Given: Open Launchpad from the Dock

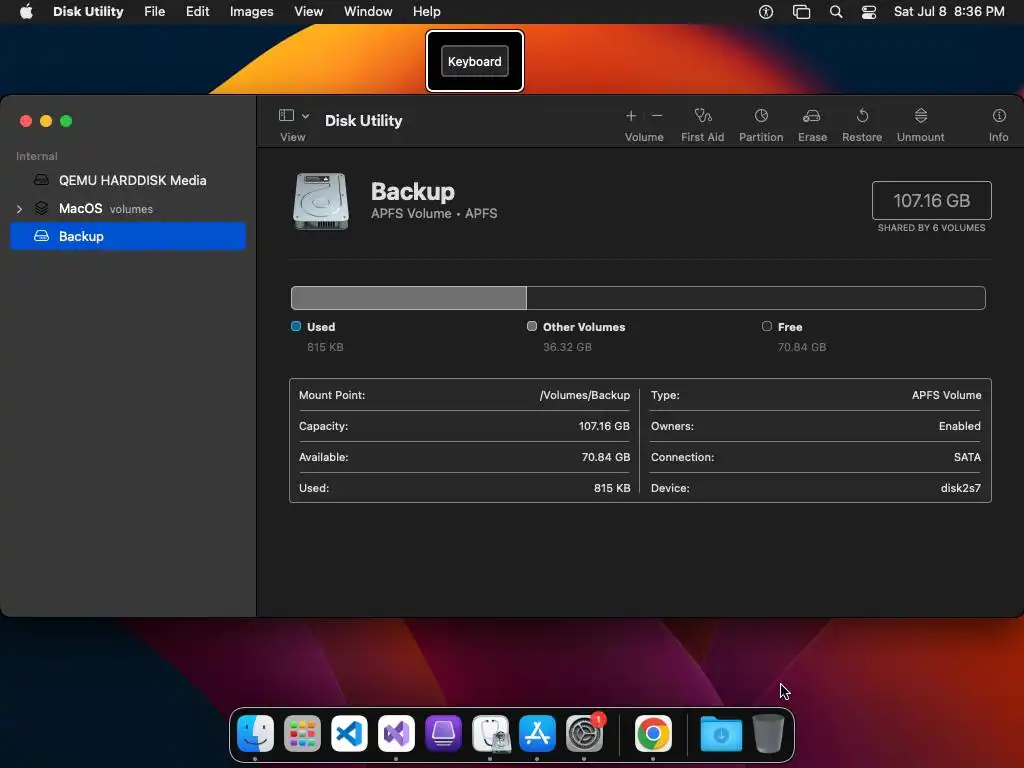Looking at the screenshot, I should pyautogui.click(x=302, y=733).
